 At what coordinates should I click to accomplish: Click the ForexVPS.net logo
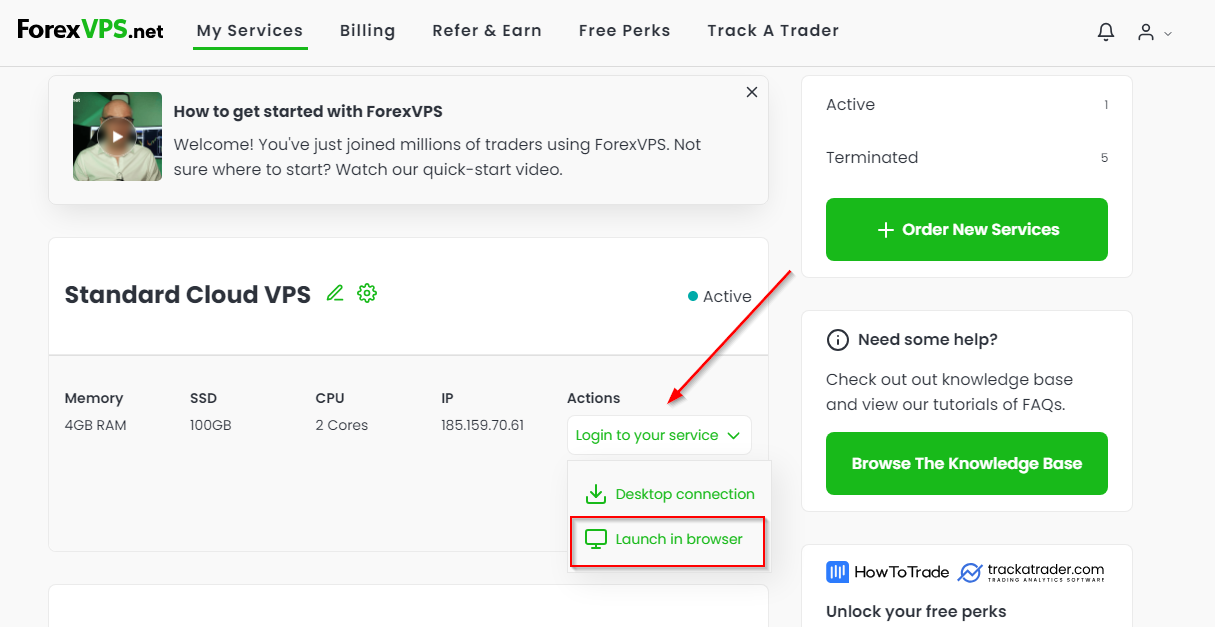click(88, 30)
